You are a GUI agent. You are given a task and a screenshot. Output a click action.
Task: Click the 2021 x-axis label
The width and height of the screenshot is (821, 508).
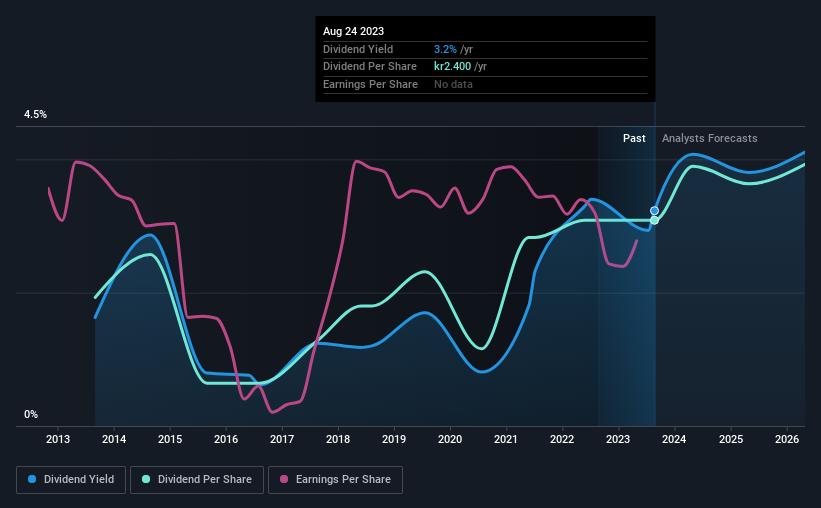pyautogui.click(x=506, y=439)
